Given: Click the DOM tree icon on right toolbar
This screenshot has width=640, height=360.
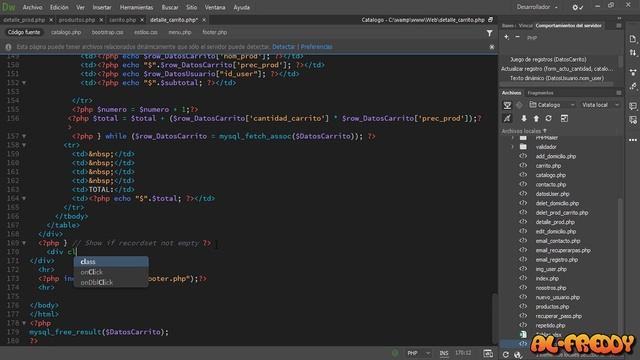Looking at the screenshot, I should coord(633,73).
